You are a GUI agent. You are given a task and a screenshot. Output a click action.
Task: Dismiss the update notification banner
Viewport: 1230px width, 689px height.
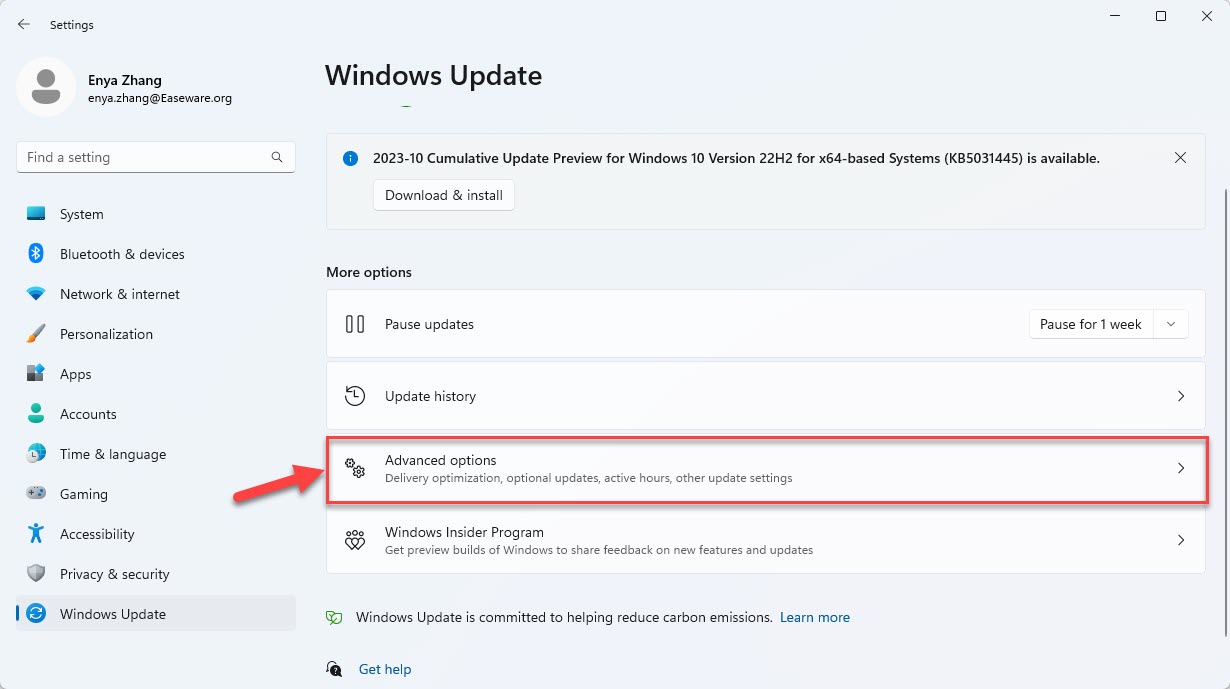[1180, 157]
